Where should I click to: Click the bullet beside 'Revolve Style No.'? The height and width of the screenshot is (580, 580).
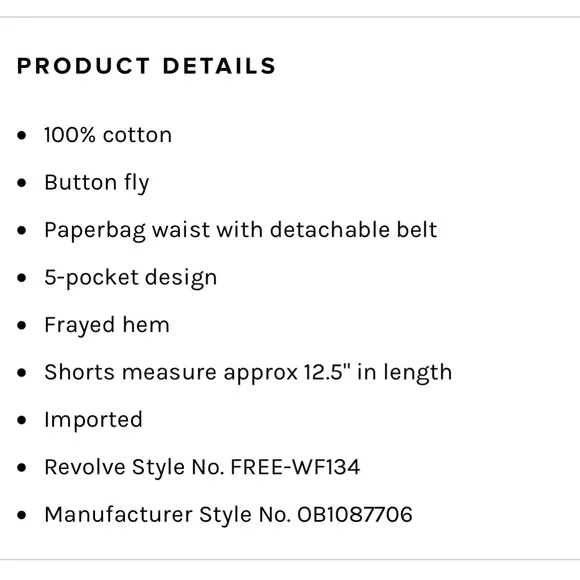(22, 468)
